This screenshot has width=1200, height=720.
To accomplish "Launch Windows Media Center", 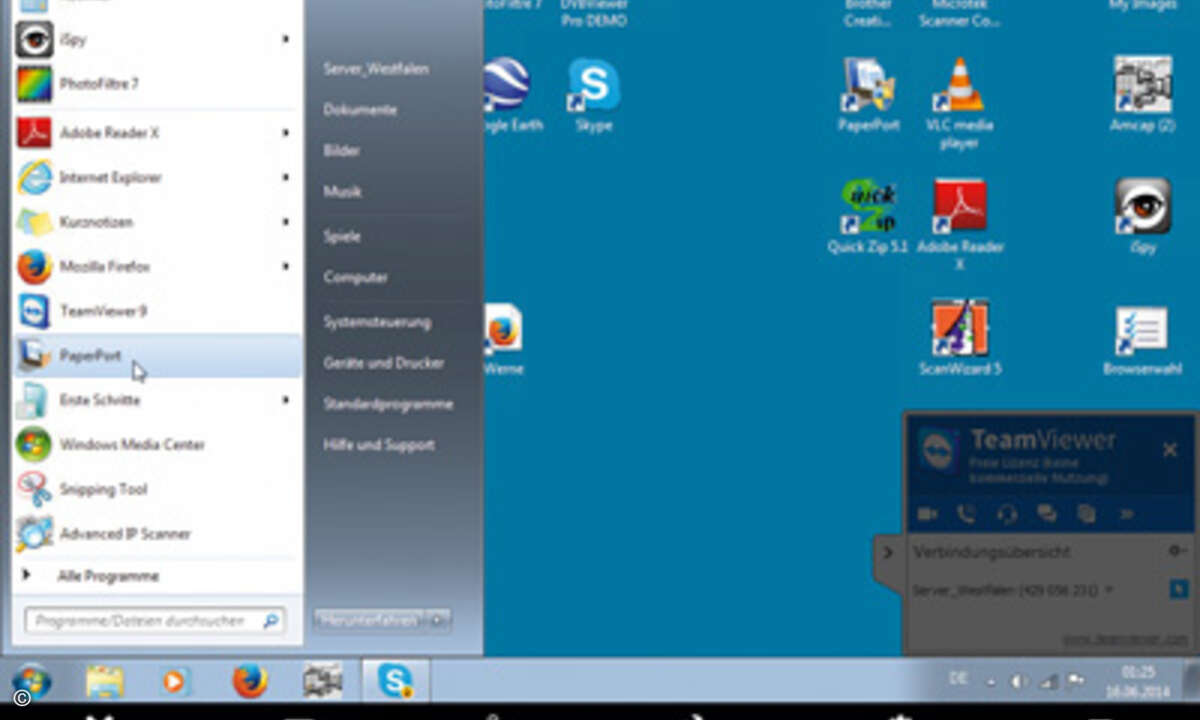I will pos(155,444).
